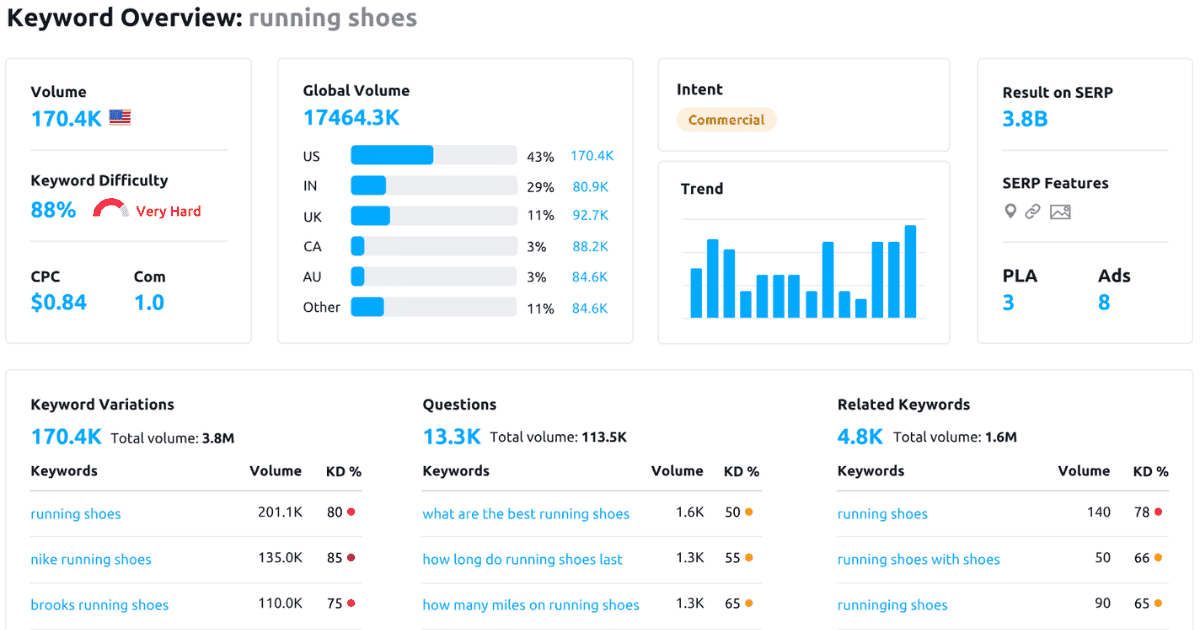Image resolution: width=1200 pixels, height=630 pixels.
Task: Click the red KD dot for nike running shoes
Action: click(x=351, y=558)
